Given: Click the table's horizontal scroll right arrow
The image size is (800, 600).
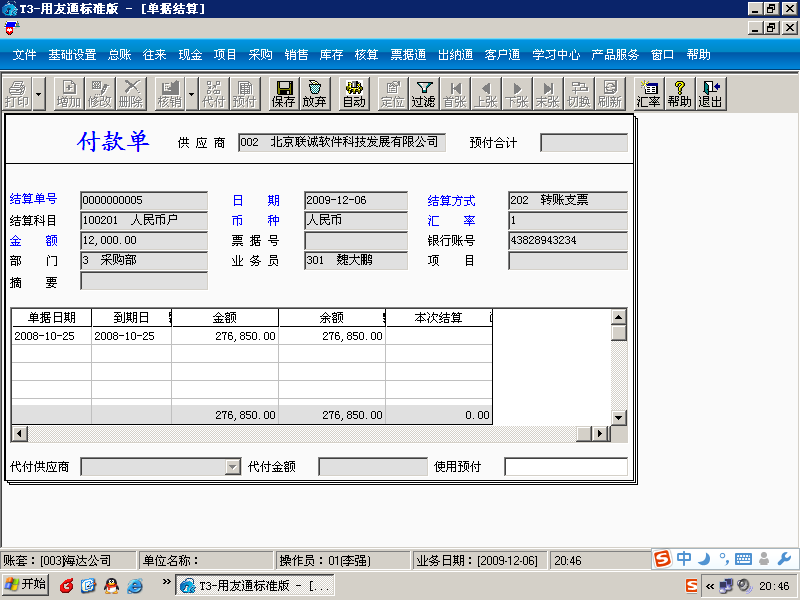Looking at the screenshot, I should pos(600,434).
